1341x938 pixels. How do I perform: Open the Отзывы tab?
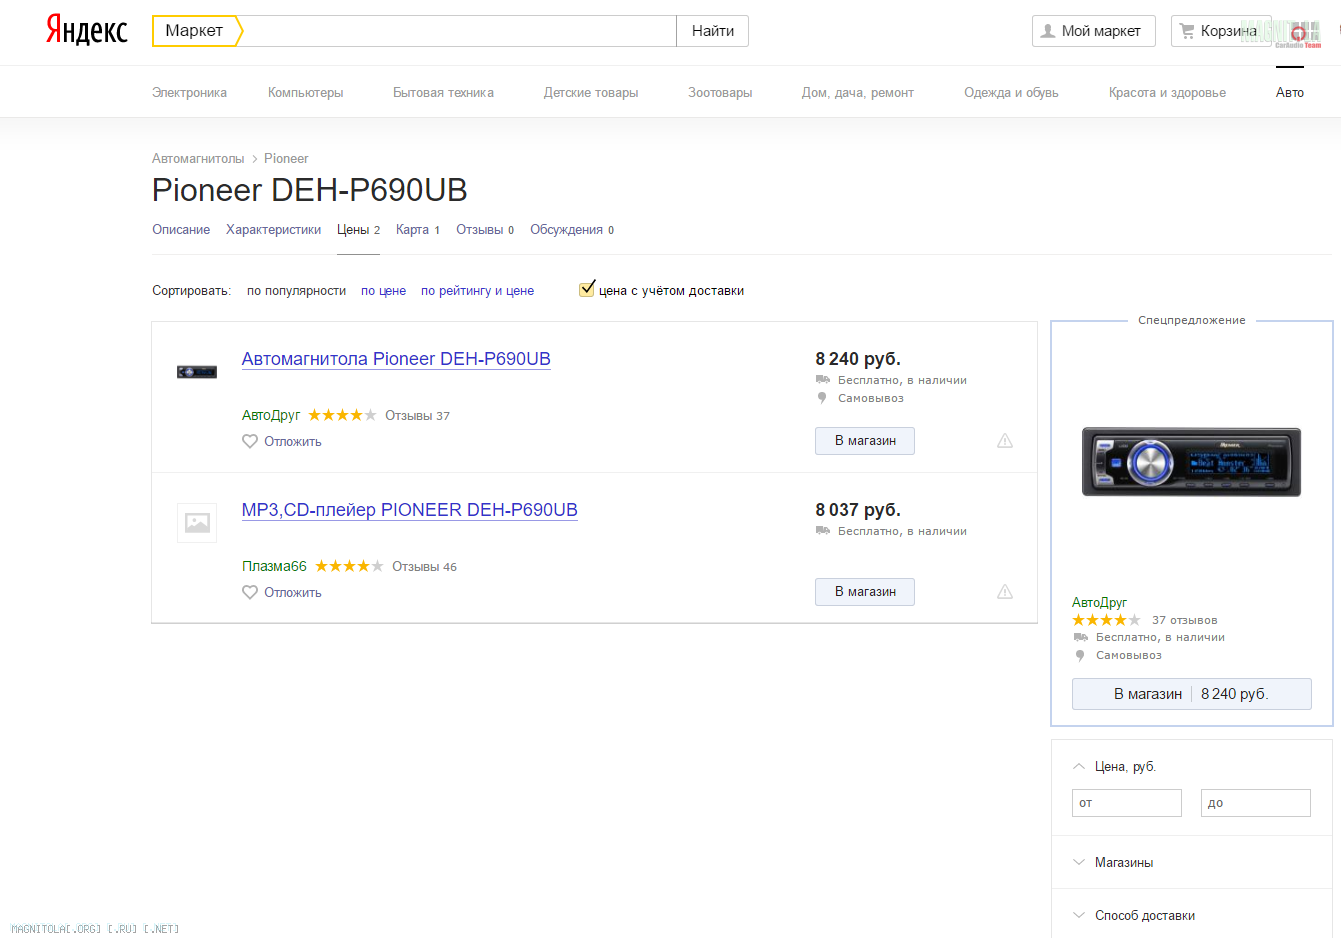(485, 230)
